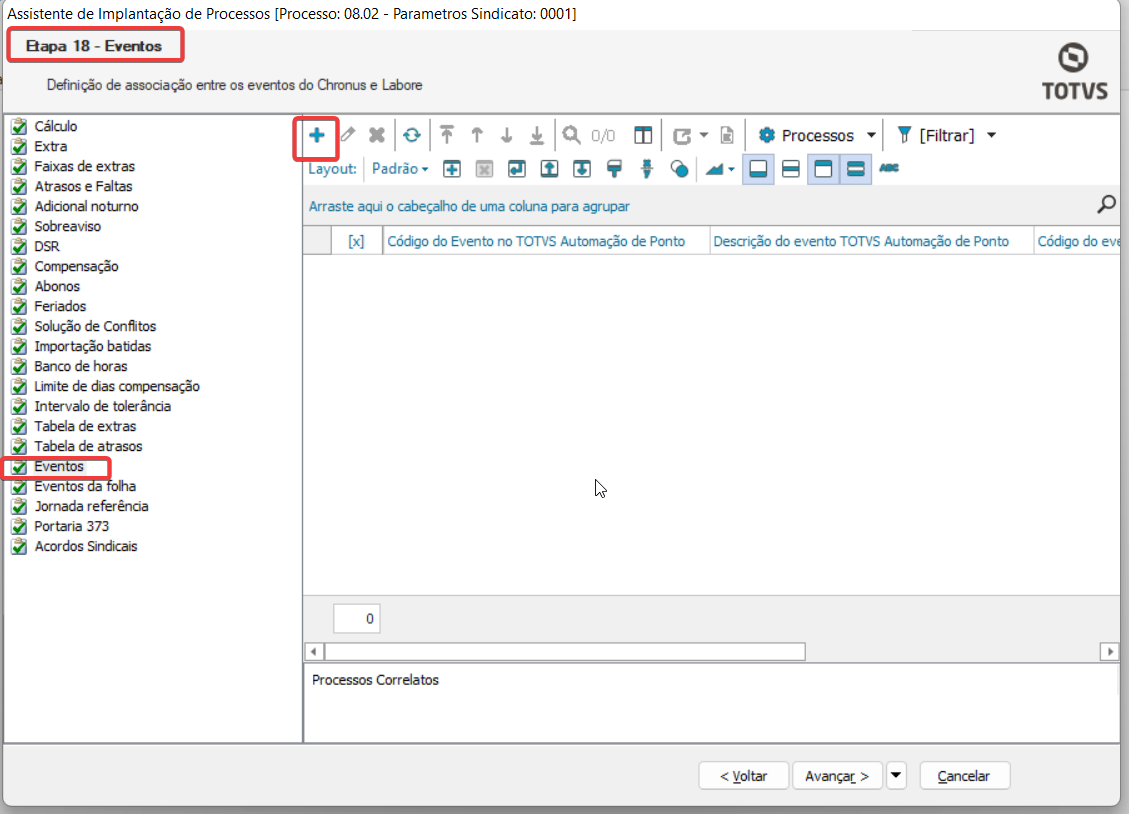Click the horizontal scrollbar thumb
The height and width of the screenshot is (814, 1129).
click(564, 651)
